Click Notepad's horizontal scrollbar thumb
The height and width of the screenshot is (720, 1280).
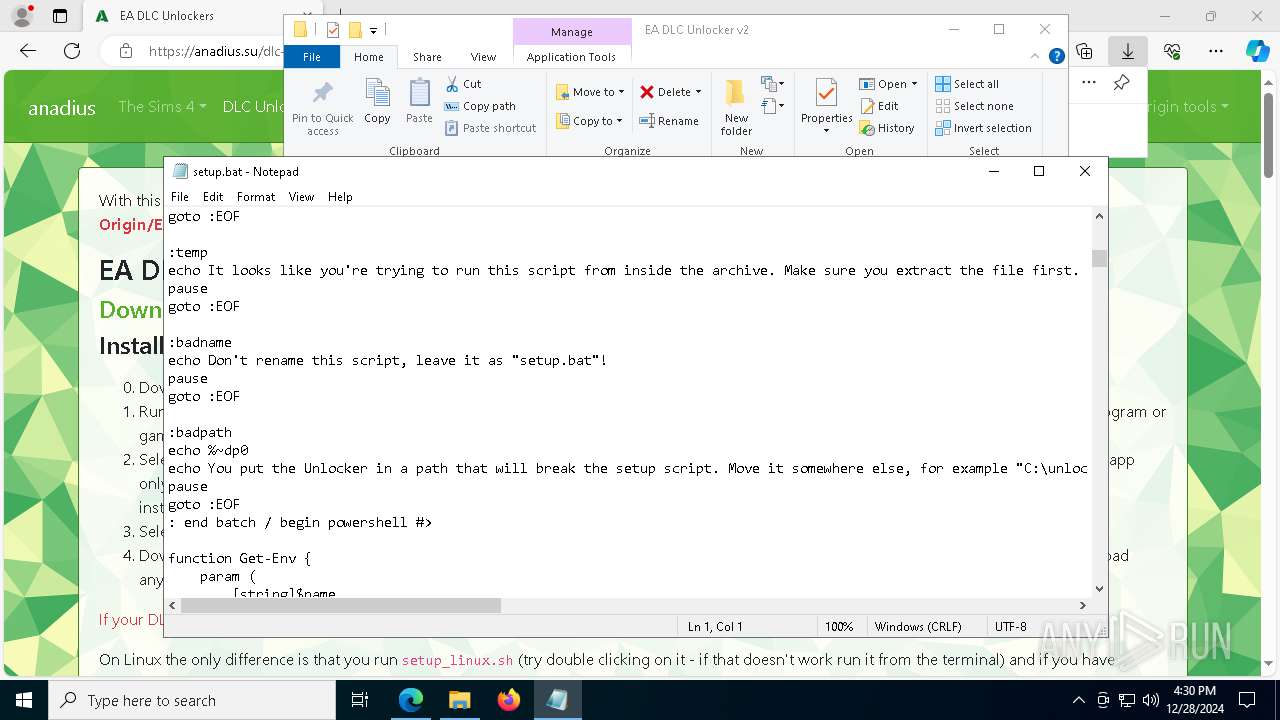339,605
